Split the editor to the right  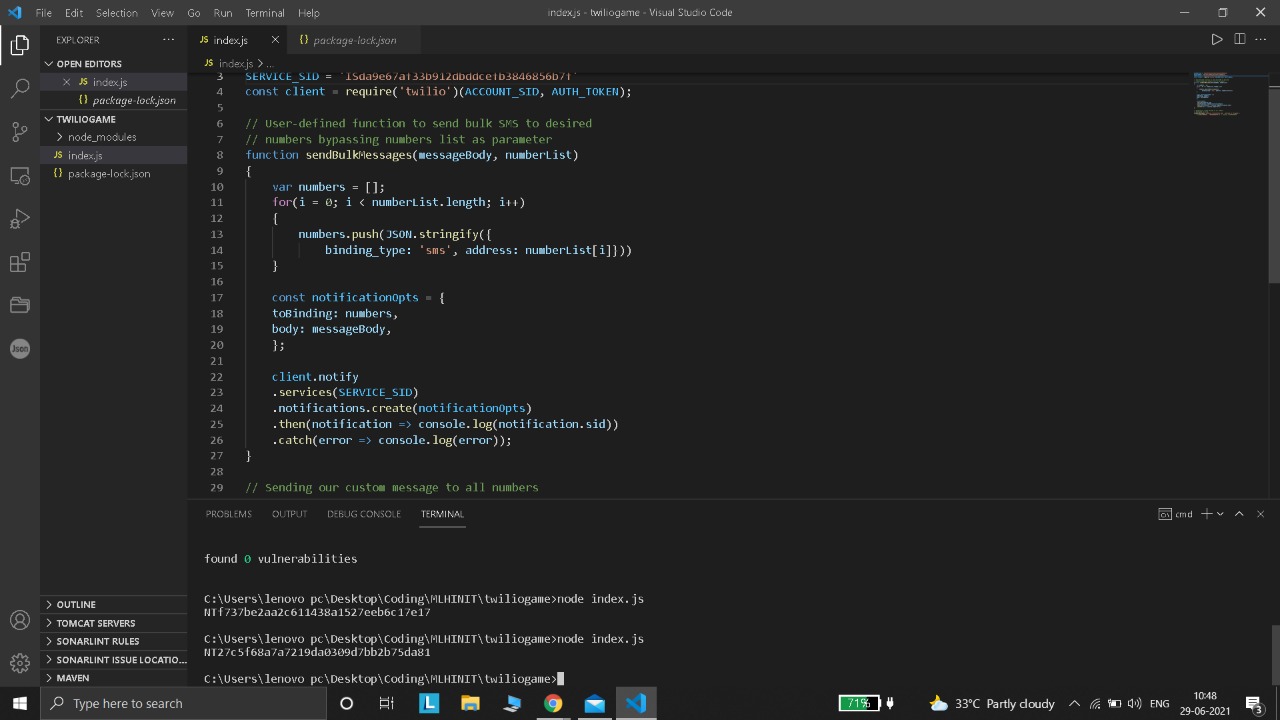pyautogui.click(x=1239, y=40)
